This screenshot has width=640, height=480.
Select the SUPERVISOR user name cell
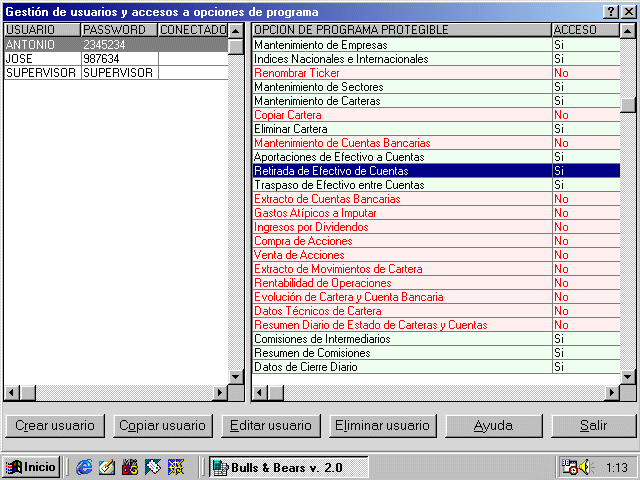[42, 73]
